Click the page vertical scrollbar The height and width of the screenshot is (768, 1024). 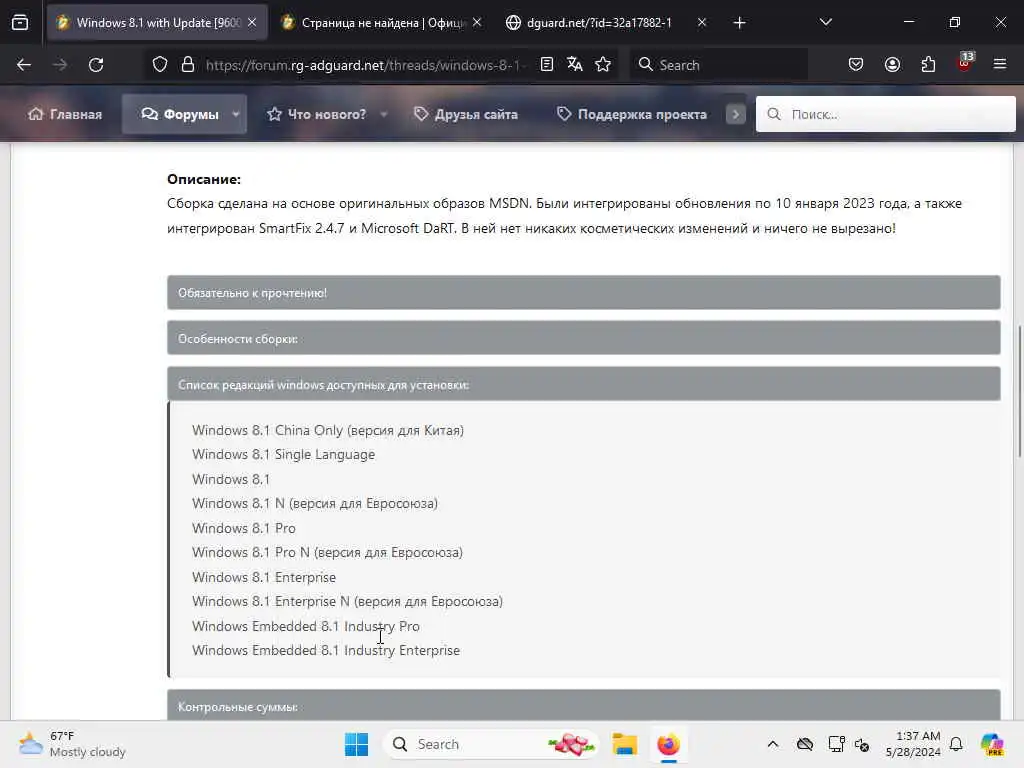coord(1019,392)
